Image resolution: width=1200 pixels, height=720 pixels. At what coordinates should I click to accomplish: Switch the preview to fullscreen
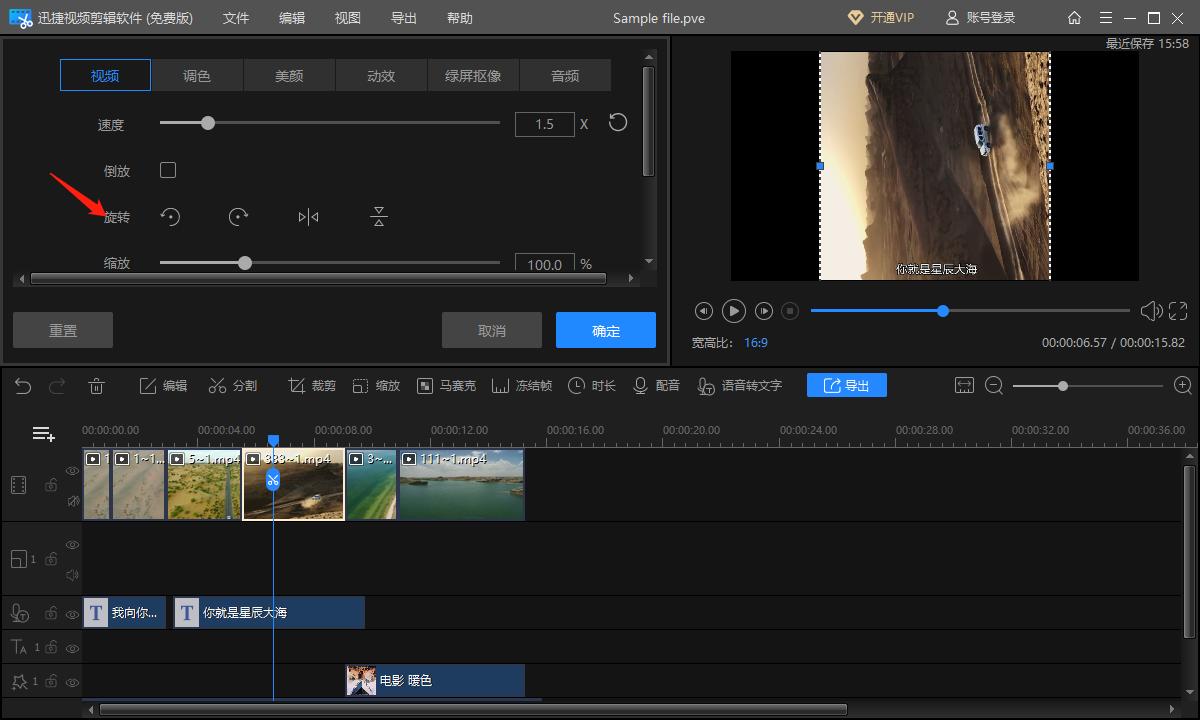[1178, 311]
